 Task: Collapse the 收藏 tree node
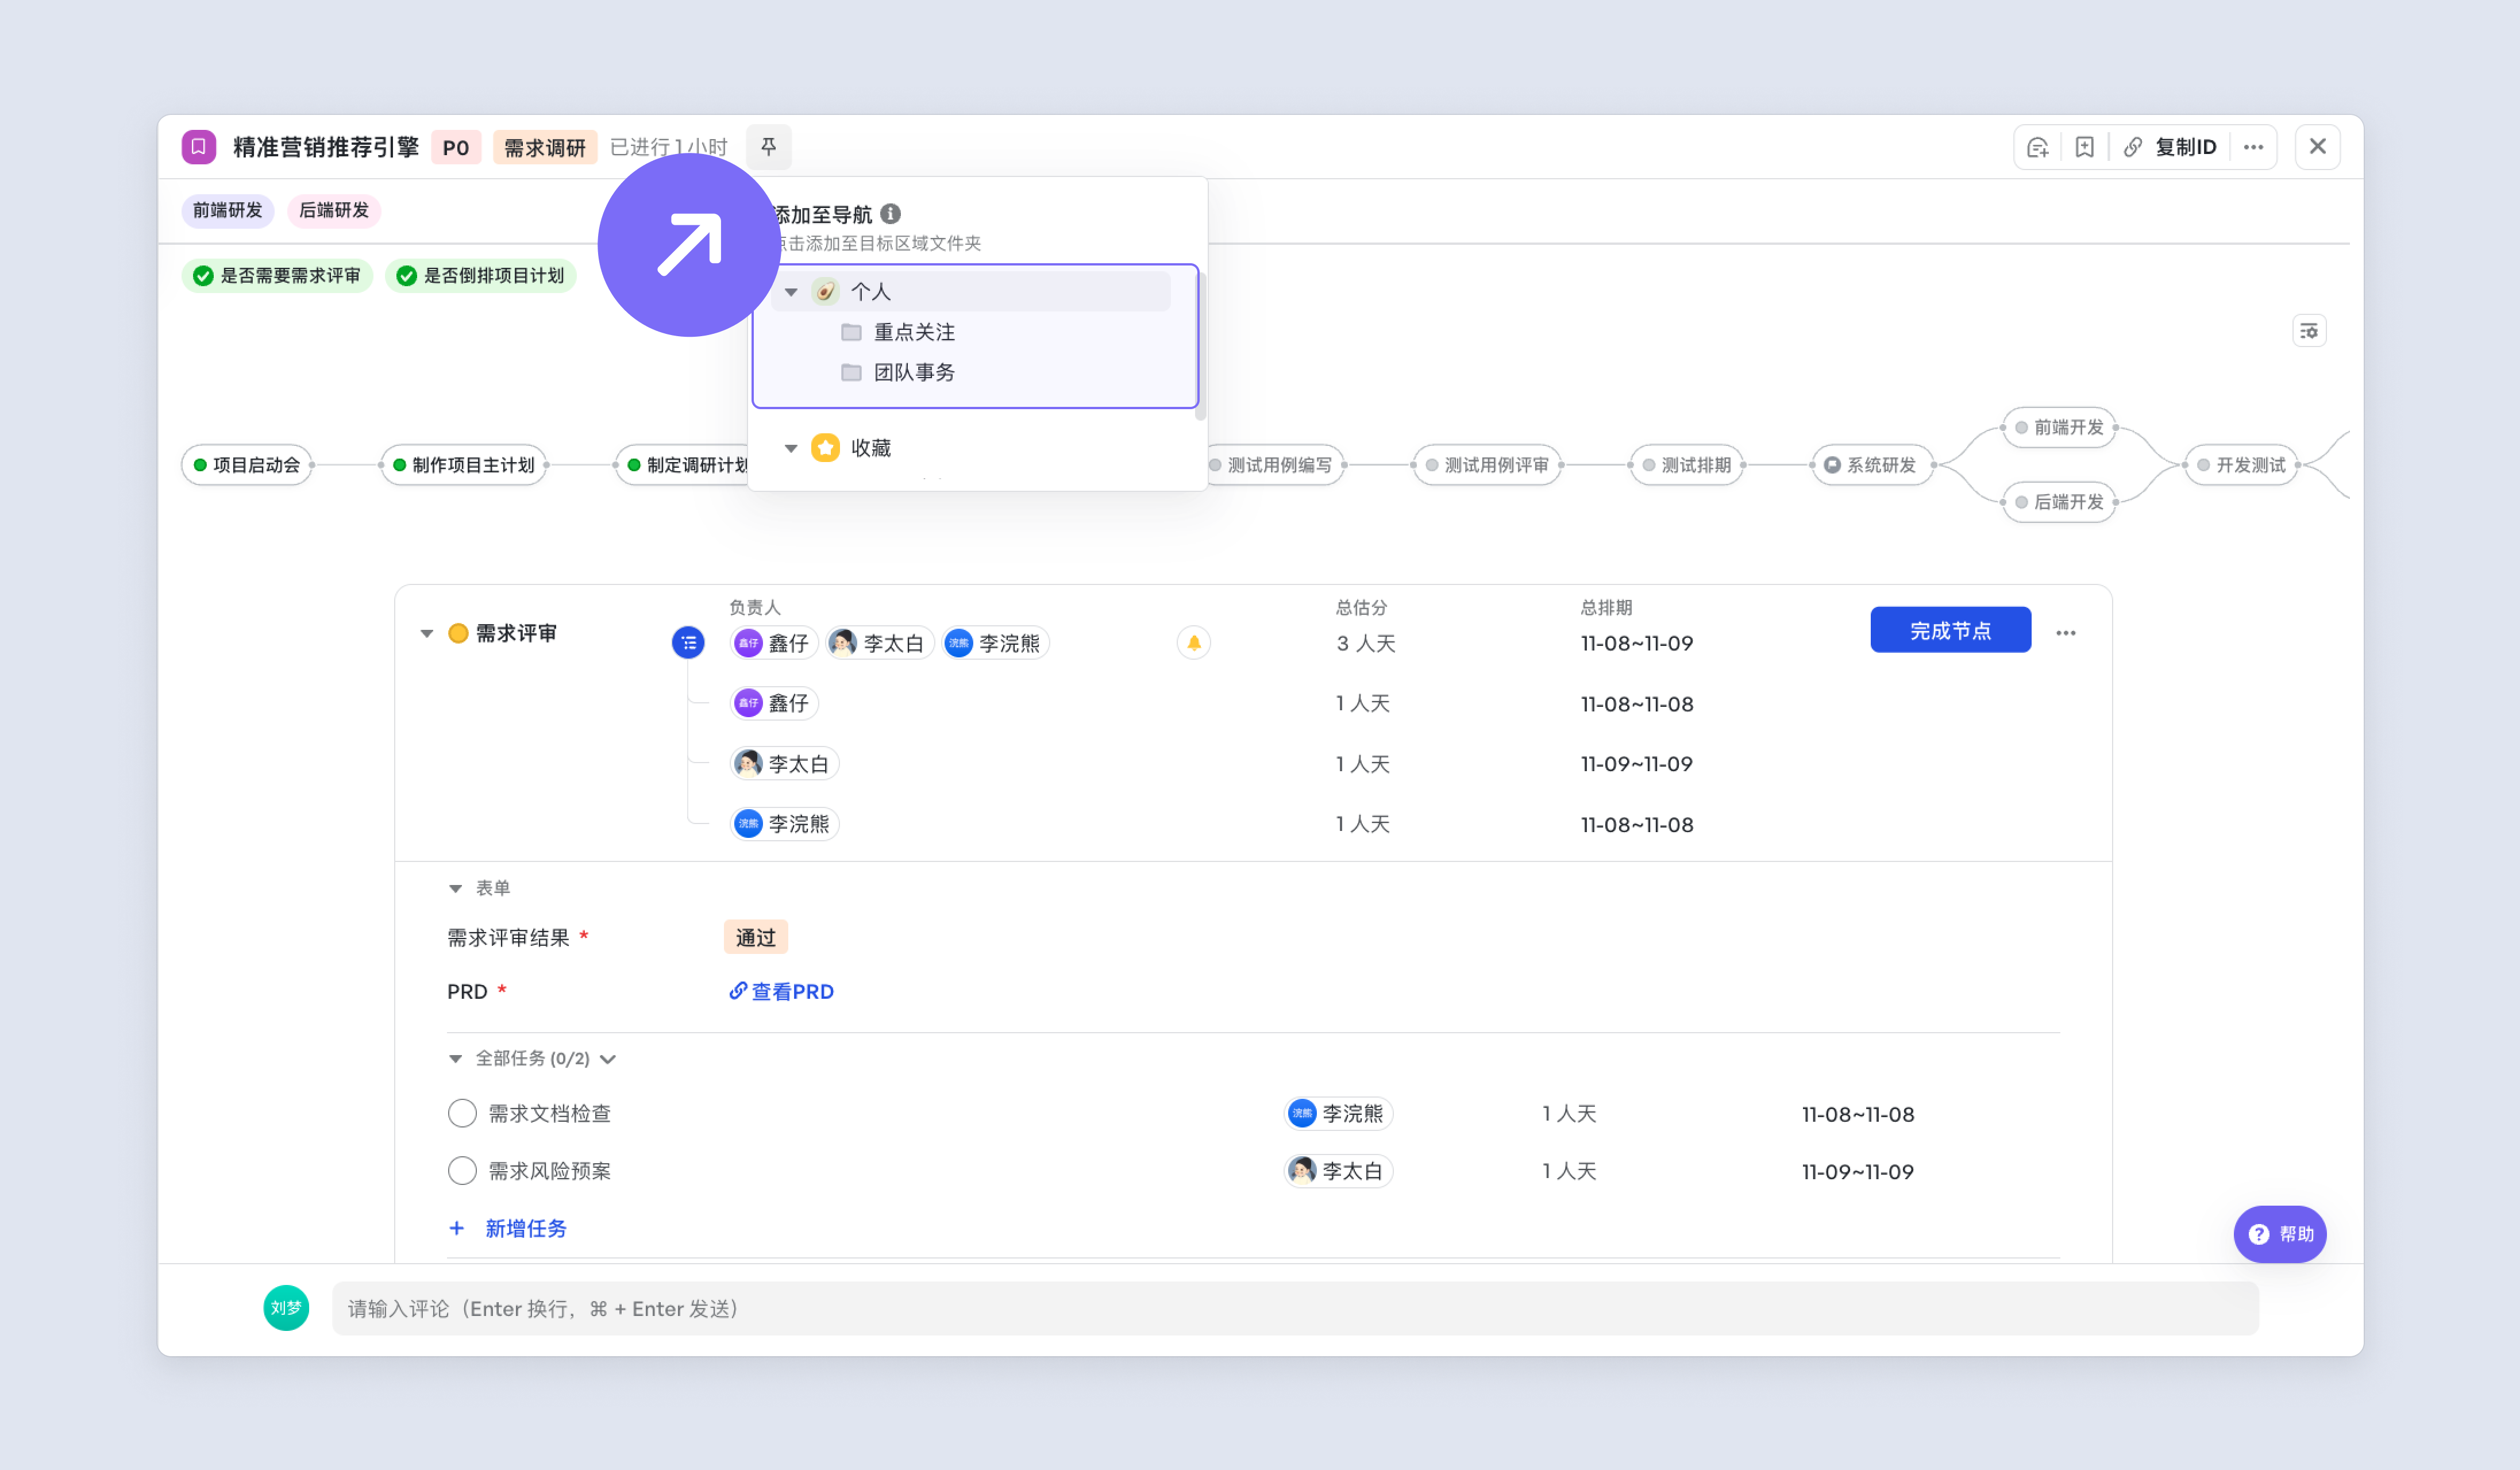pyautogui.click(x=791, y=448)
